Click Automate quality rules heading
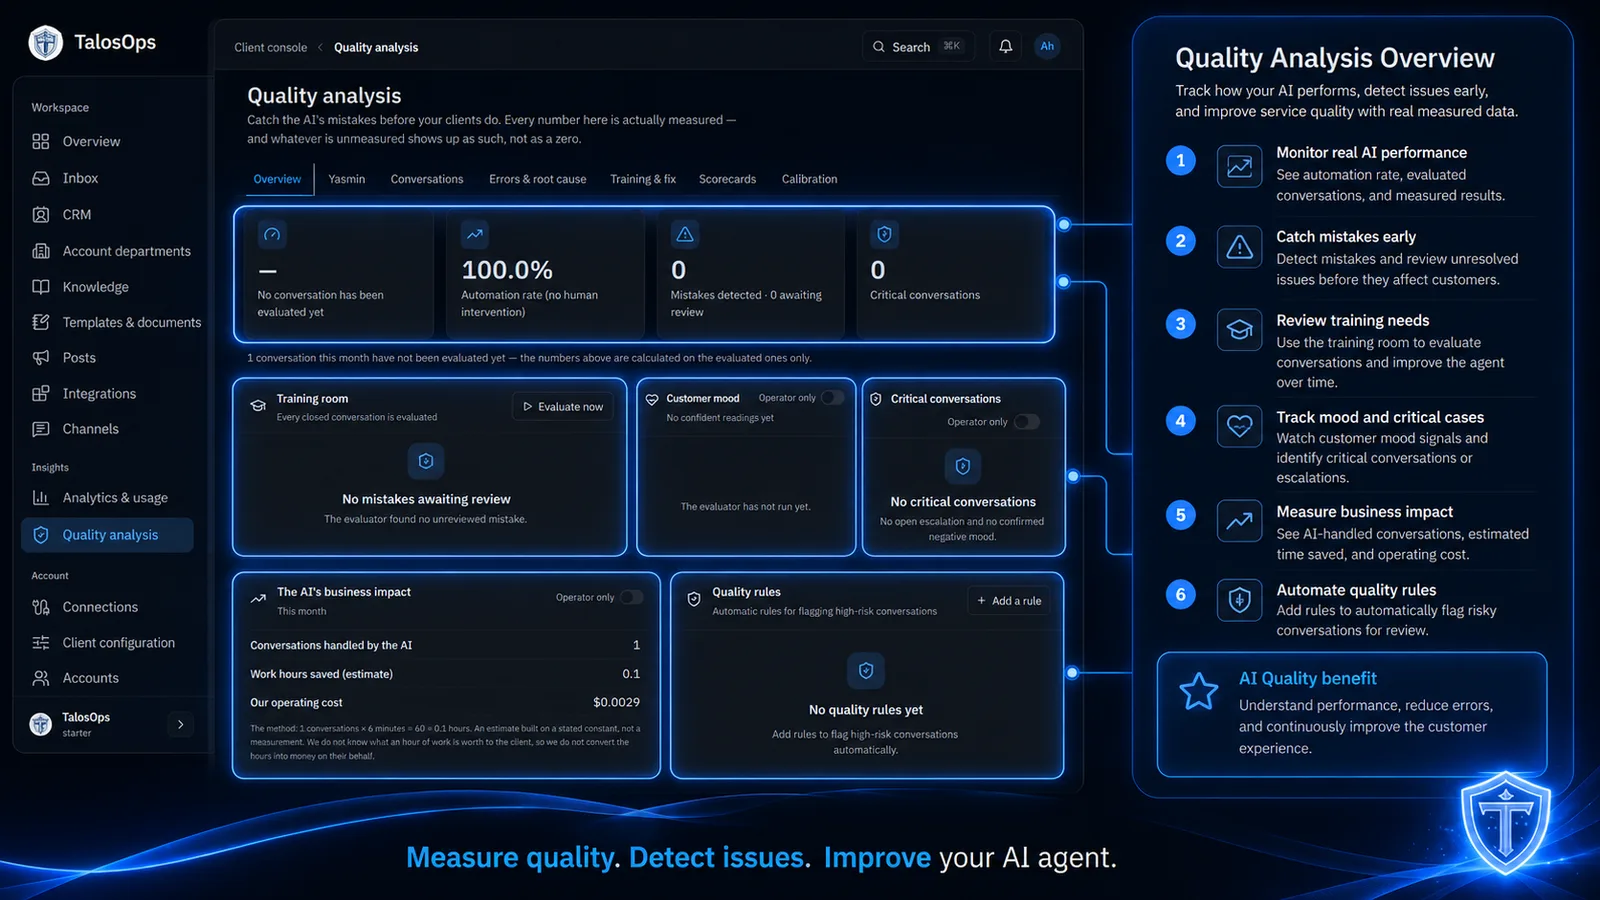1600x900 pixels. coord(1356,591)
